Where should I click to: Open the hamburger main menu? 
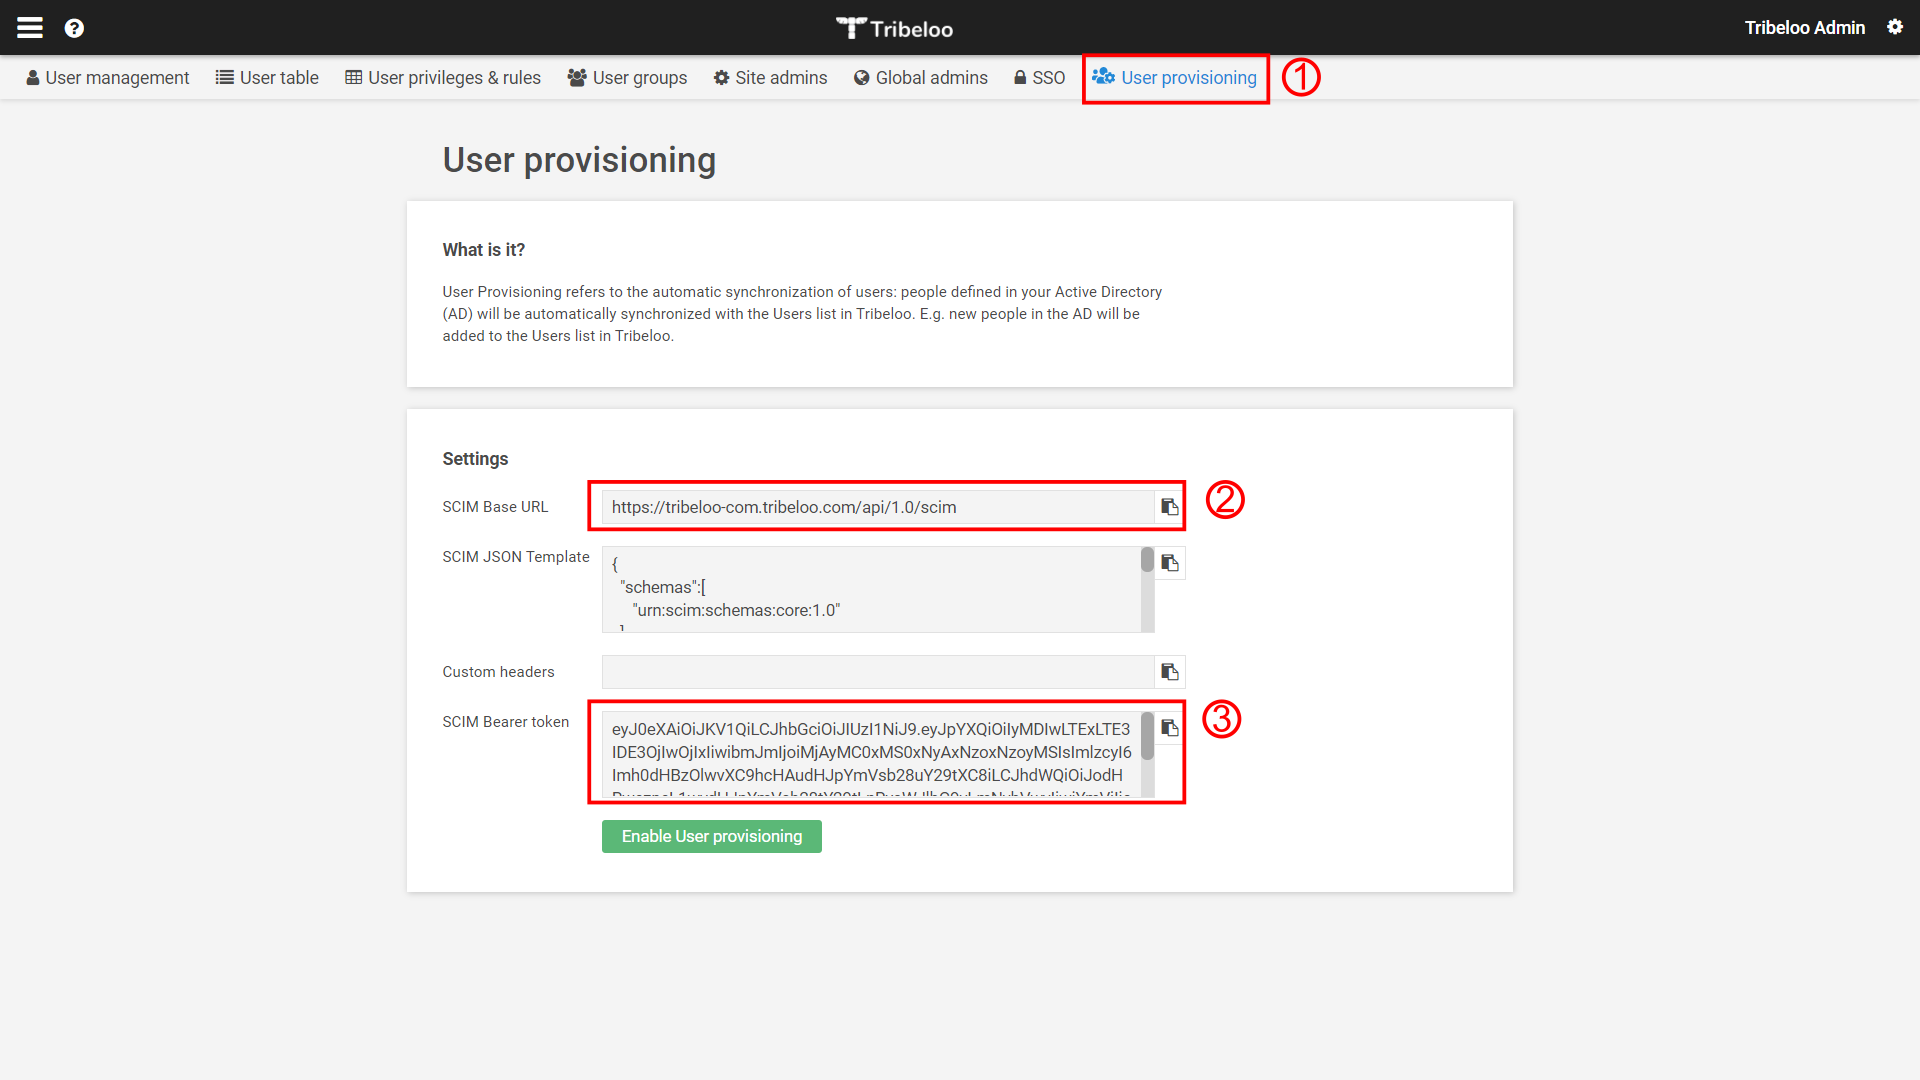coord(30,28)
